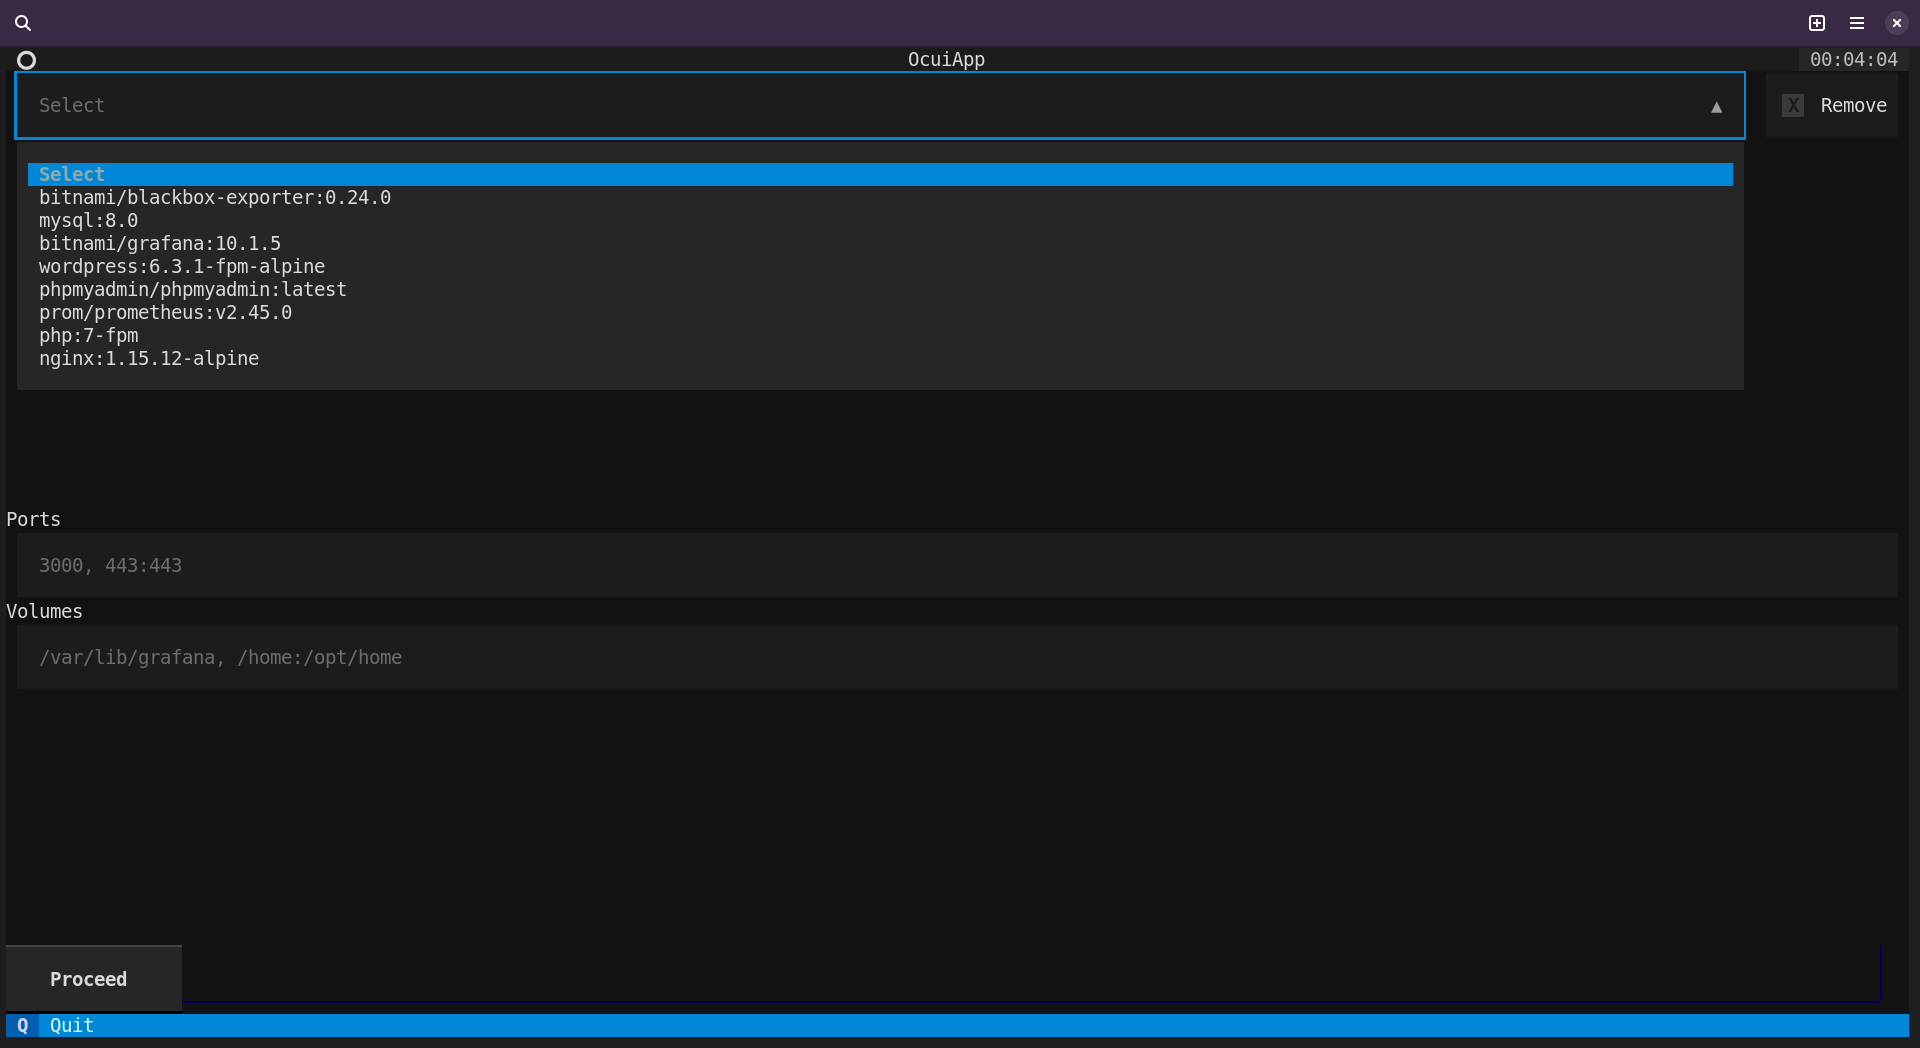Select mysql:8.0 from the list
Screen dimensions: 1920x1048
(x=880, y=220)
